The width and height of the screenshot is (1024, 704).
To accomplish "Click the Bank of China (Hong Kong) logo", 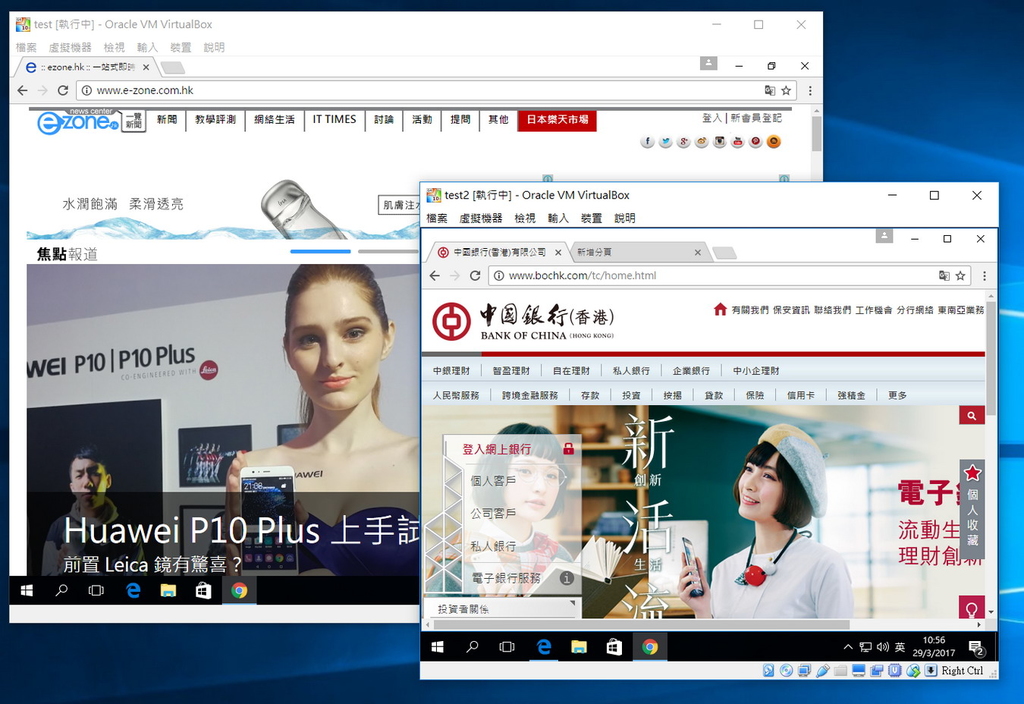I will 523,321.
